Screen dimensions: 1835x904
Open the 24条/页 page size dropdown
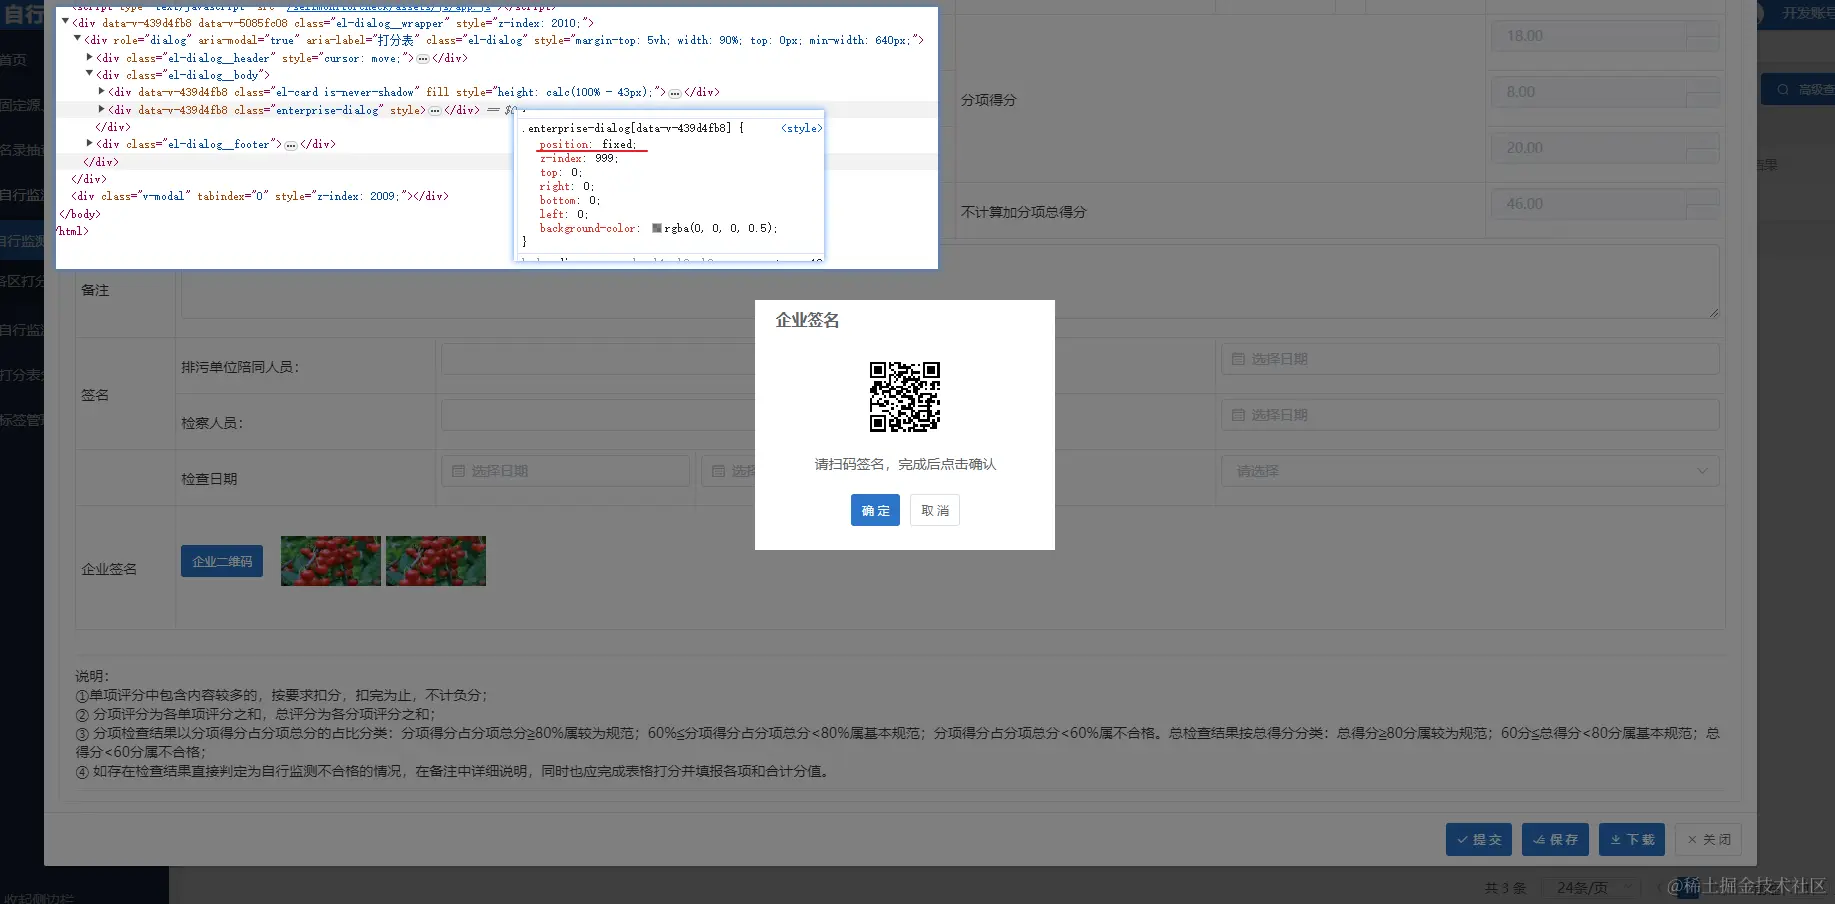[1591, 887]
